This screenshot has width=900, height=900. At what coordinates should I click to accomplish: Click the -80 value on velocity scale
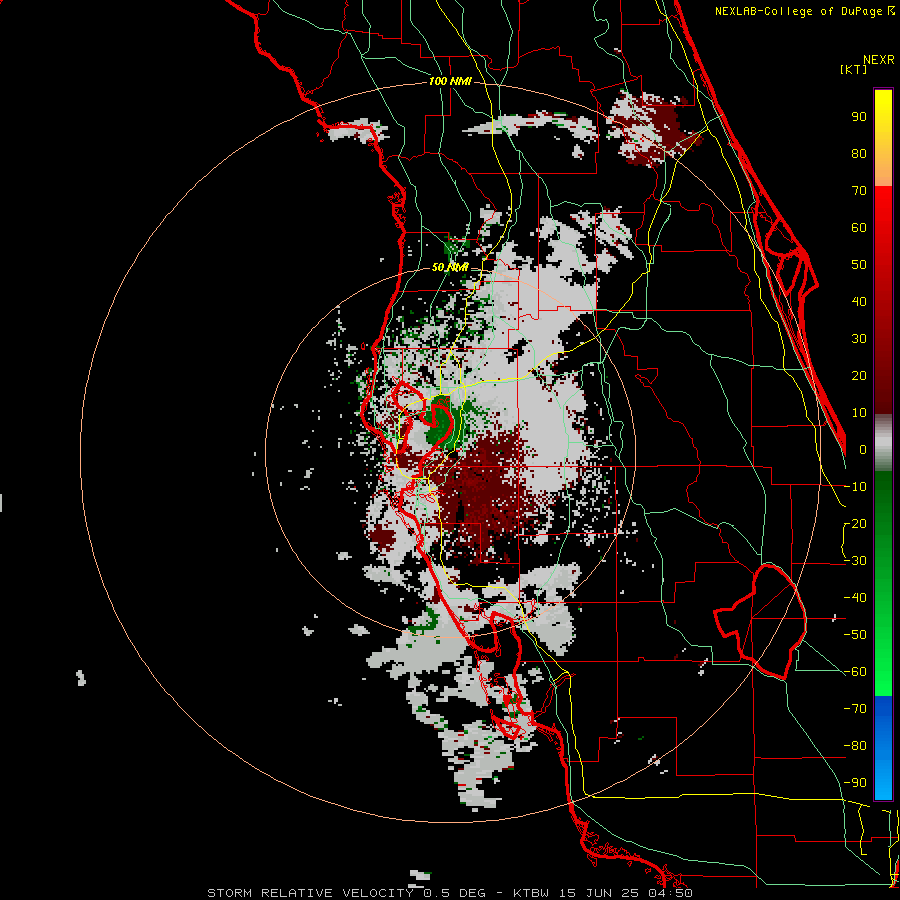[x=855, y=746]
